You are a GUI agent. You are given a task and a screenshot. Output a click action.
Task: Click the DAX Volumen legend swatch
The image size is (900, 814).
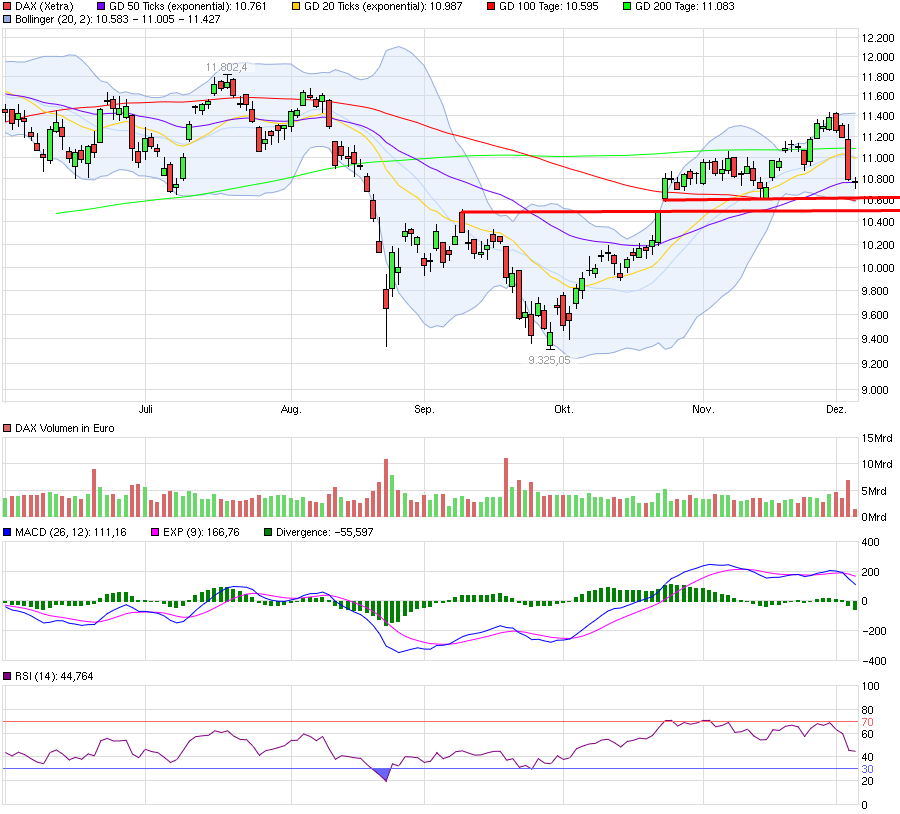[7, 428]
